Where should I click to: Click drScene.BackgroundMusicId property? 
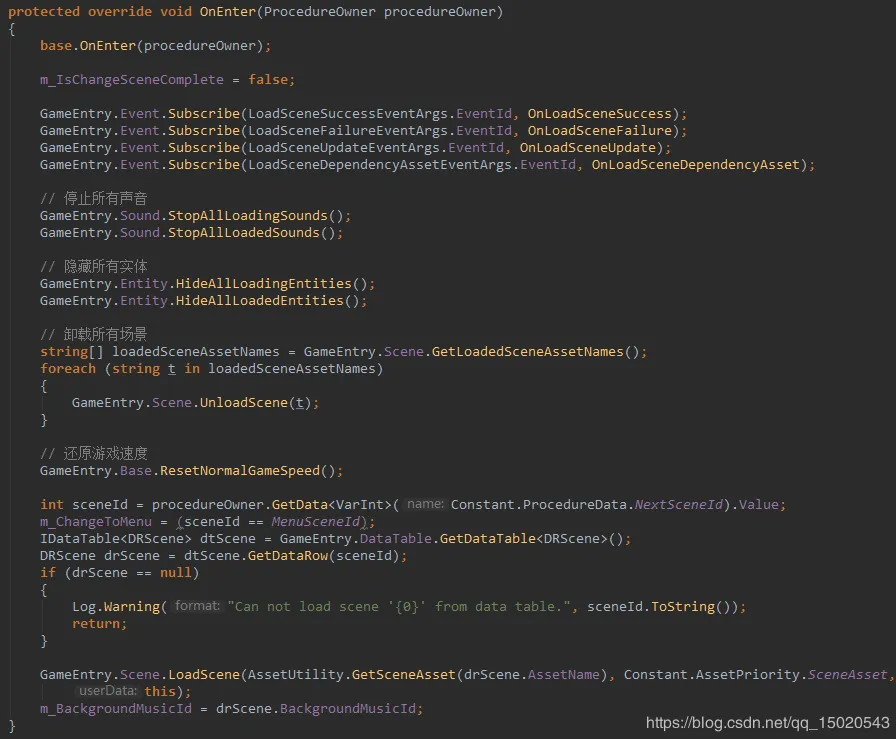pos(315,709)
